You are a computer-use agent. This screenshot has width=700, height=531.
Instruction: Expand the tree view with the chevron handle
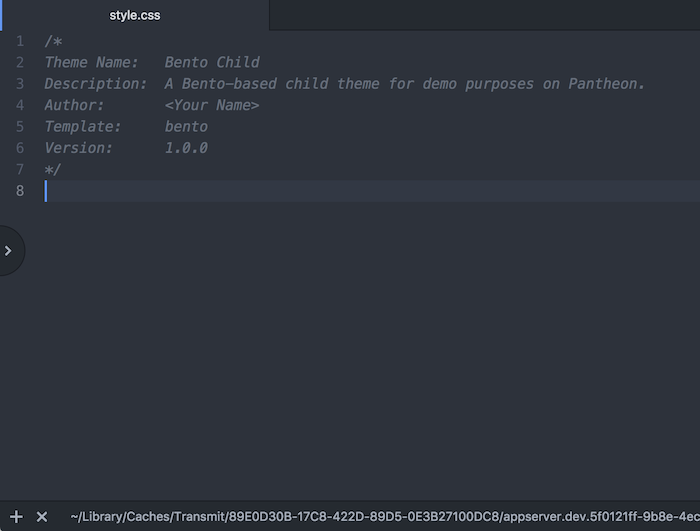9,251
